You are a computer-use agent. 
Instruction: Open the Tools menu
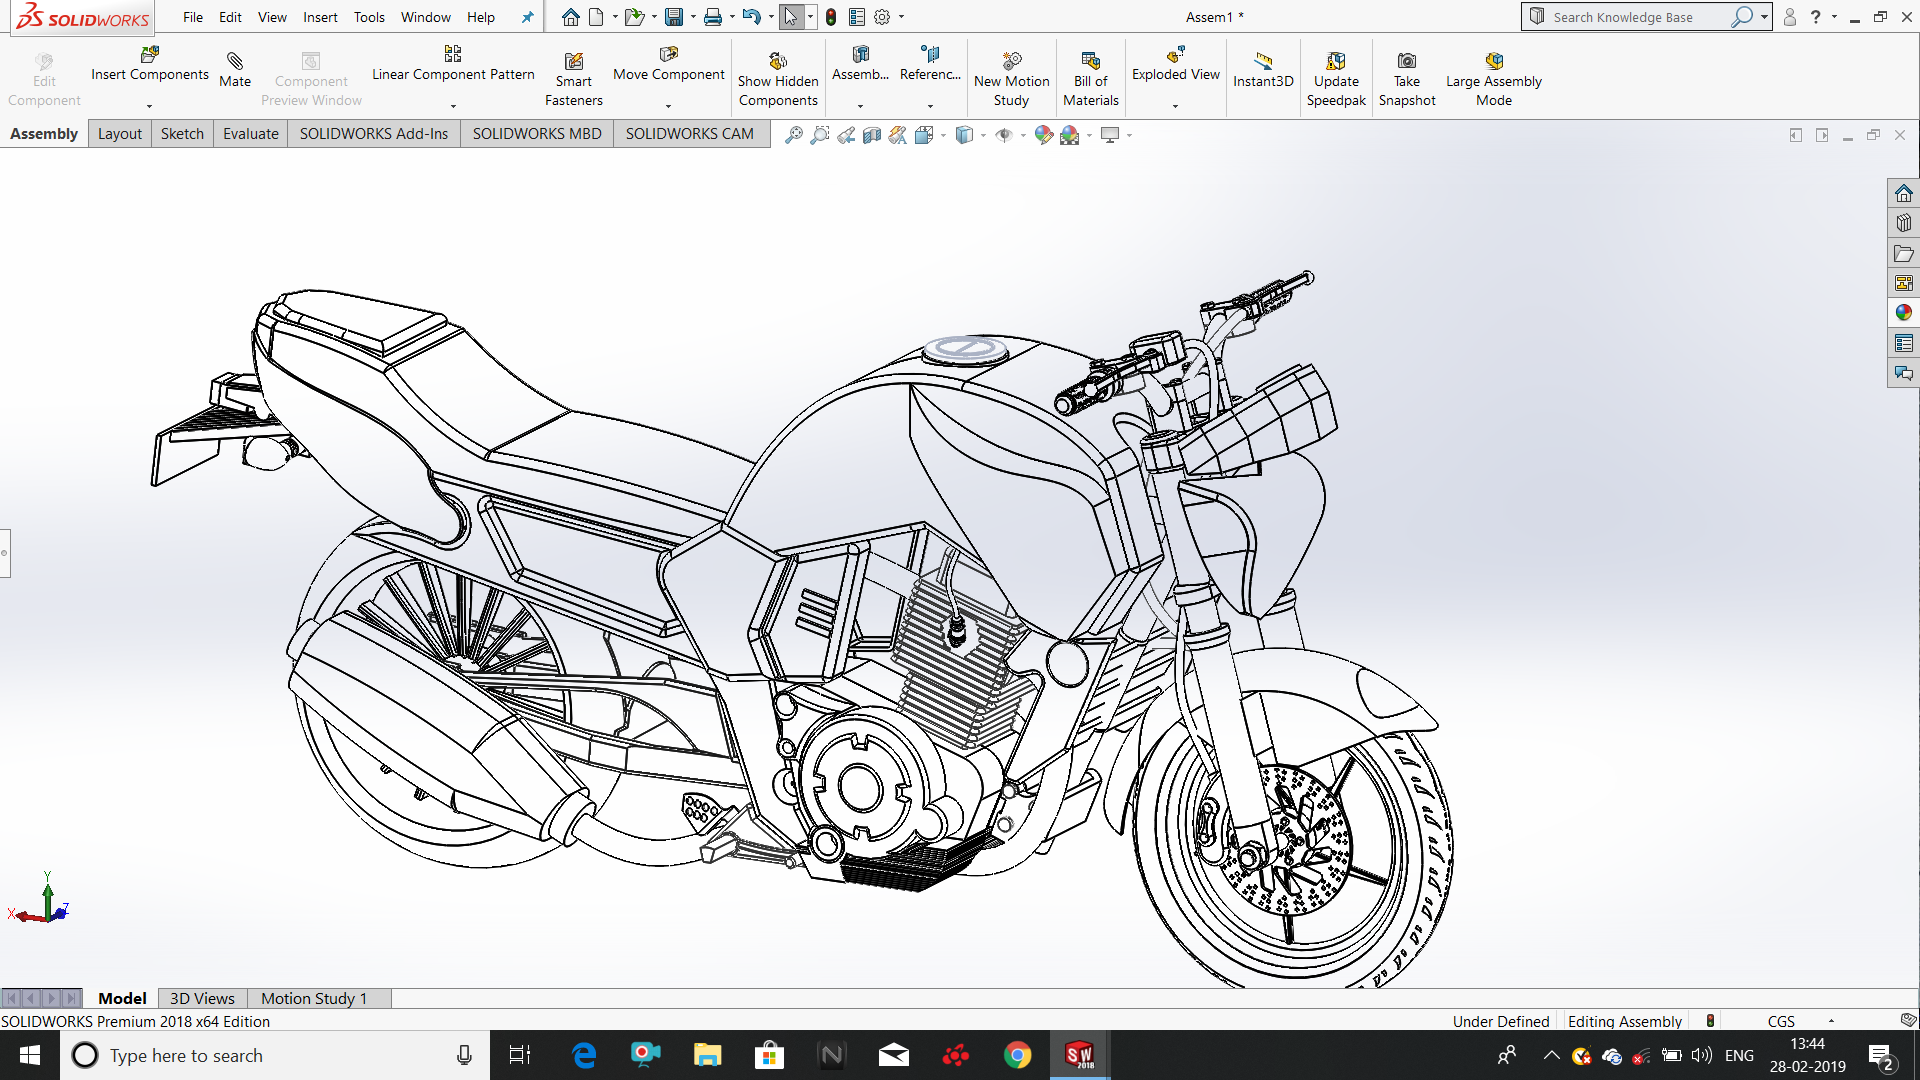tap(369, 17)
